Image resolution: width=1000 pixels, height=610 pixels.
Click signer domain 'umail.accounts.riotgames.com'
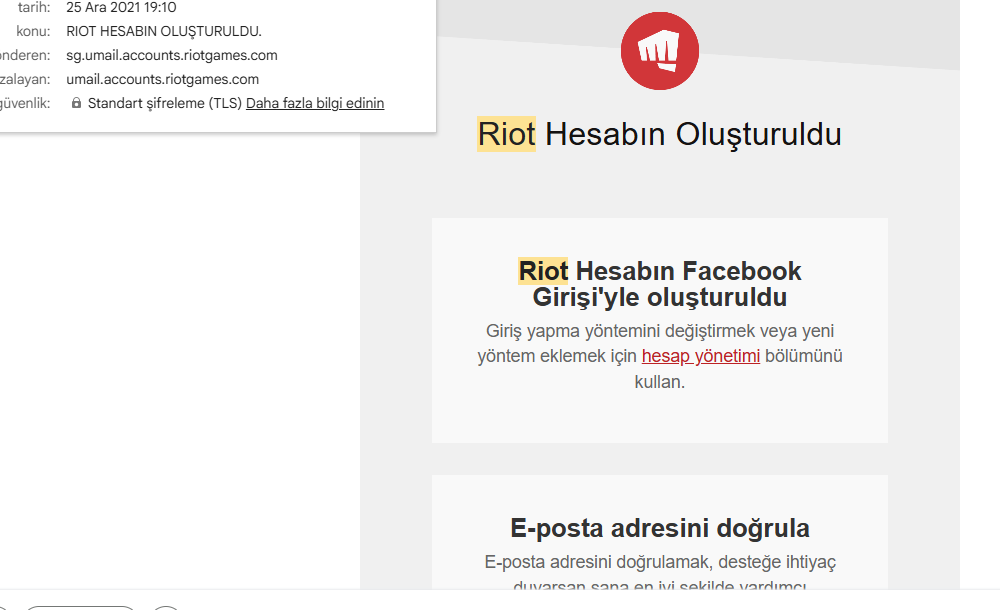click(x=163, y=79)
